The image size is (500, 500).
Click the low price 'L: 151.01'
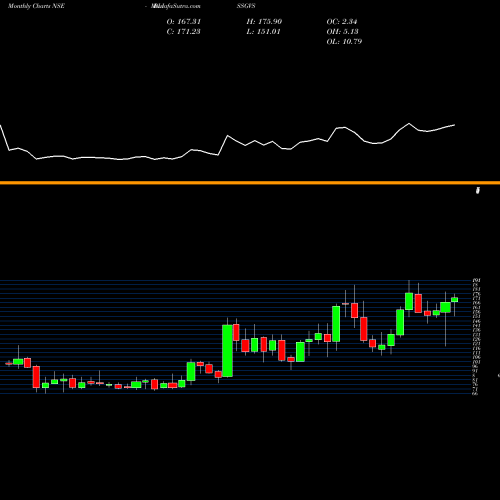tap(264, 32)
